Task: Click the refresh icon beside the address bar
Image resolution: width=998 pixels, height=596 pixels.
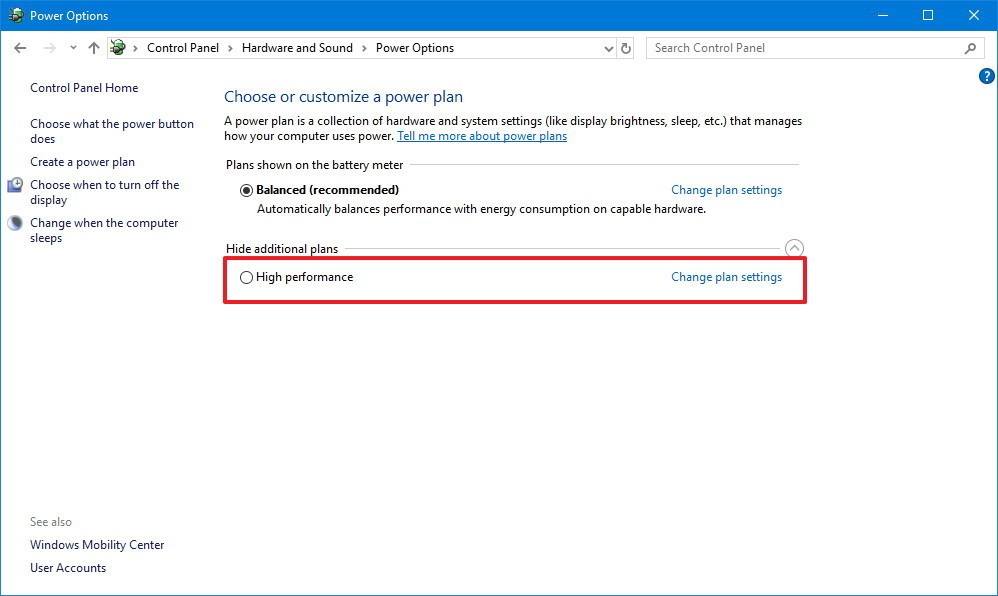Action: [x=626, y=48]
